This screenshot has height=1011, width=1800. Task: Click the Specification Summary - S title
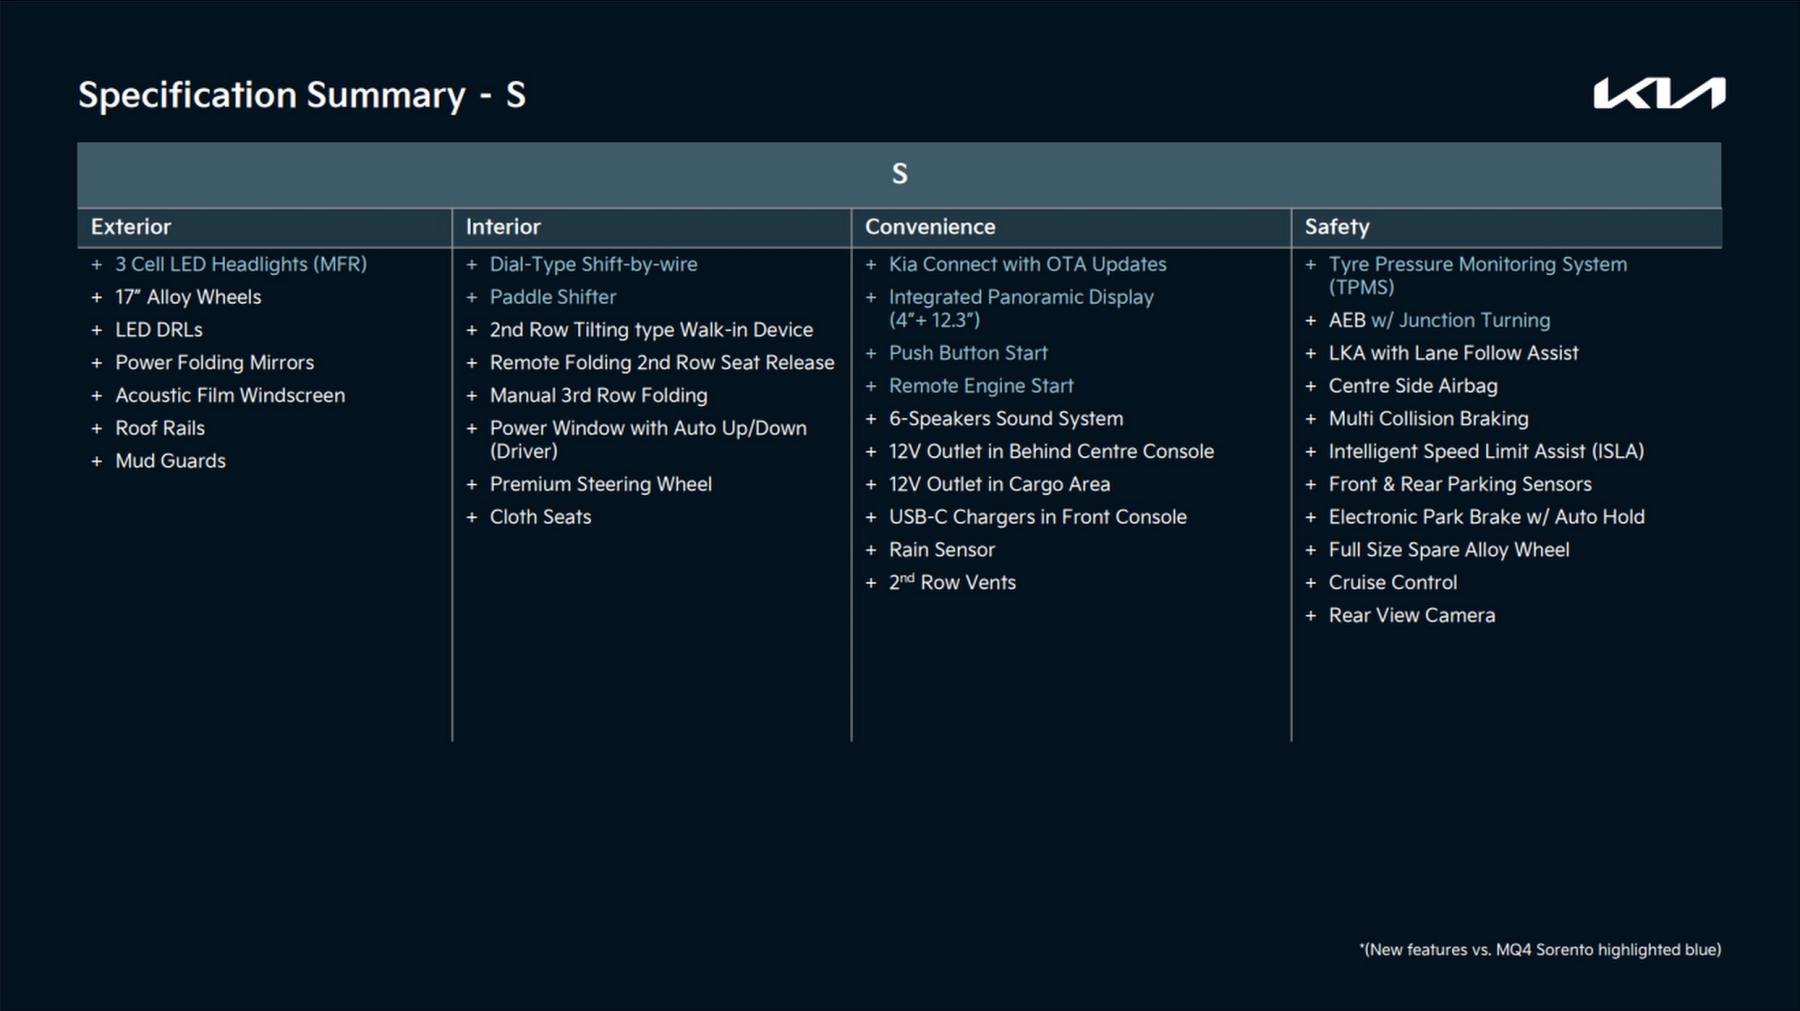302,95
